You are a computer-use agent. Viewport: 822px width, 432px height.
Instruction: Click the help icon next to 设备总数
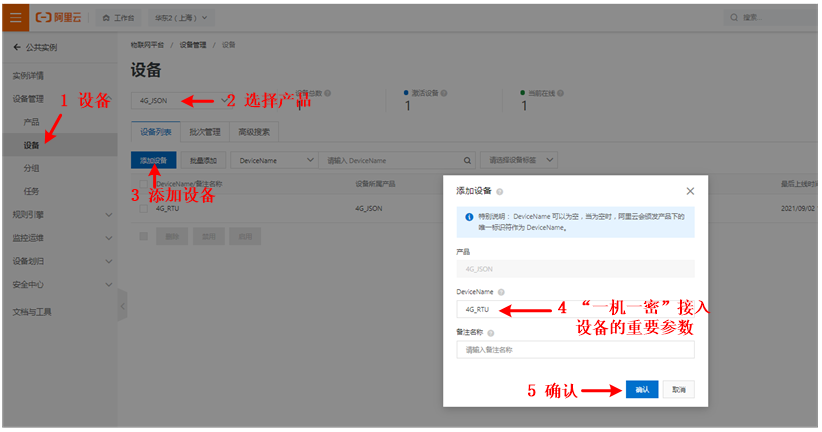tap(328, 93)
